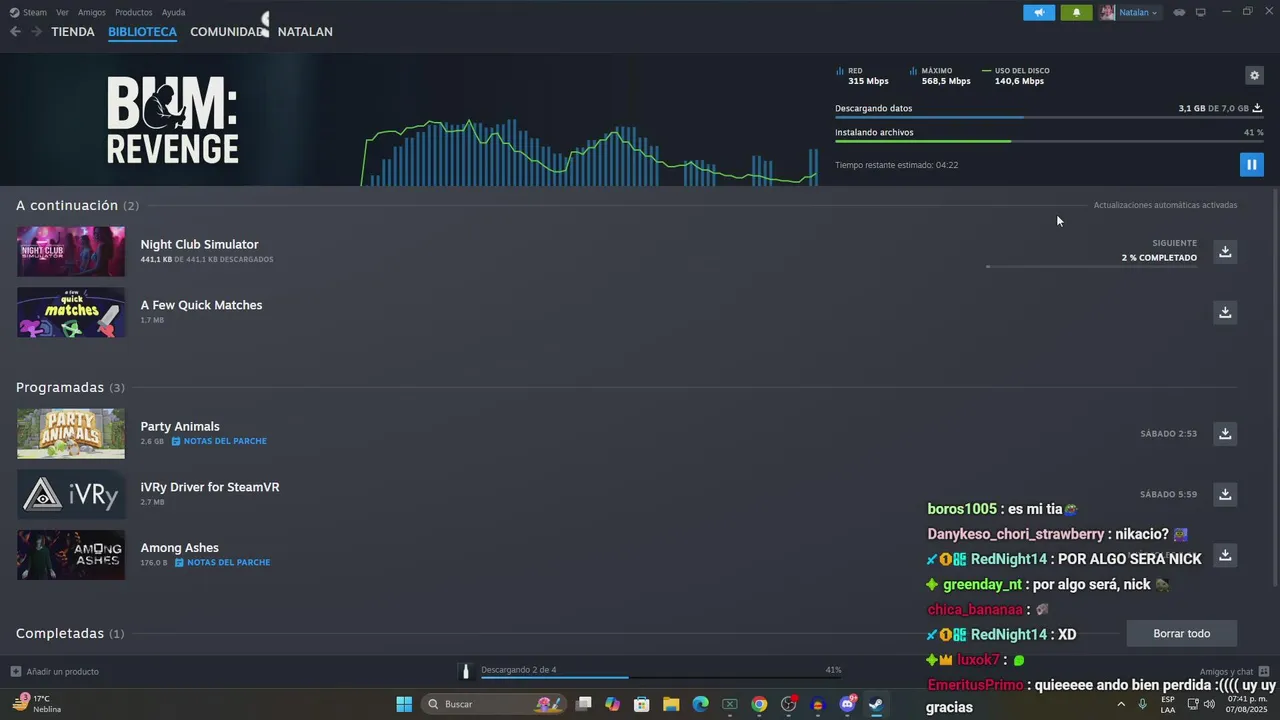
Task: Click iVRy Driver thumbnail
Action: (71, 494)
